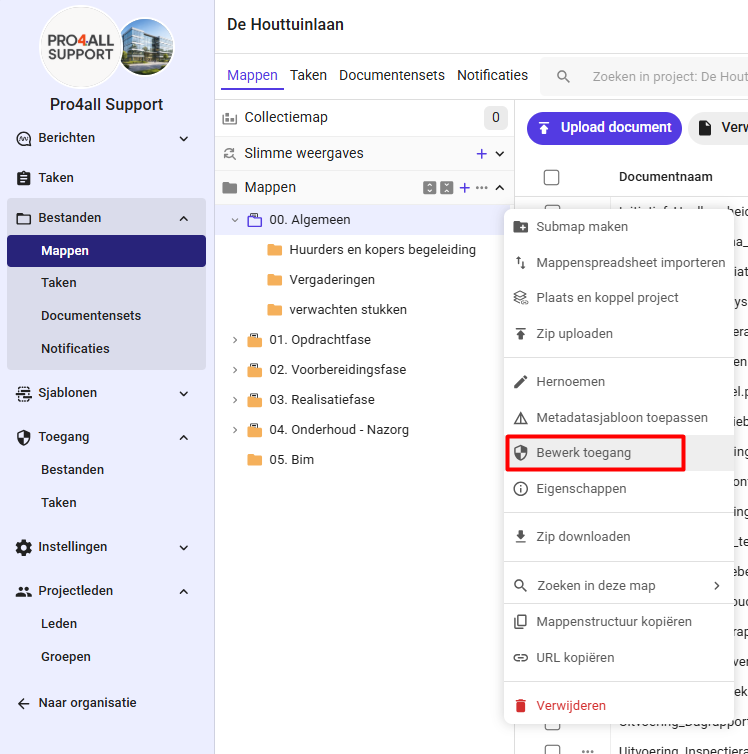This screenshot has height=754, width=748.
Task: Click the Projectleden people icon
Action: 24,591
